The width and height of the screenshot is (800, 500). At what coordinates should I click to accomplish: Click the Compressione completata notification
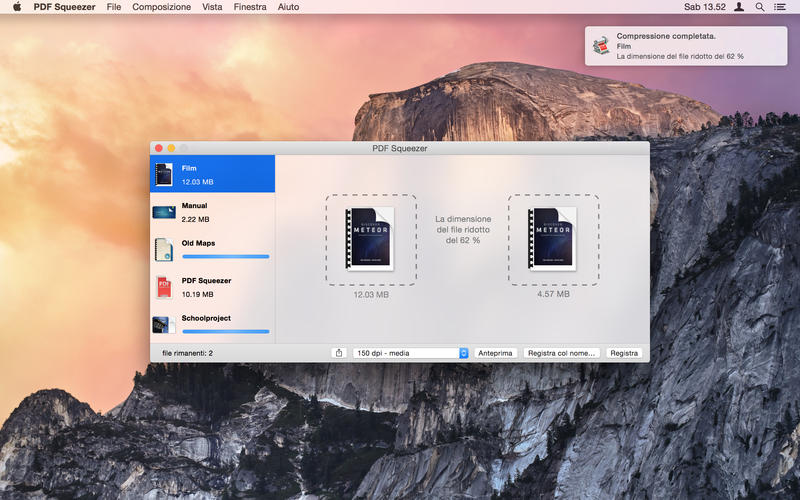pyautogui.click(x=690, y=44)
